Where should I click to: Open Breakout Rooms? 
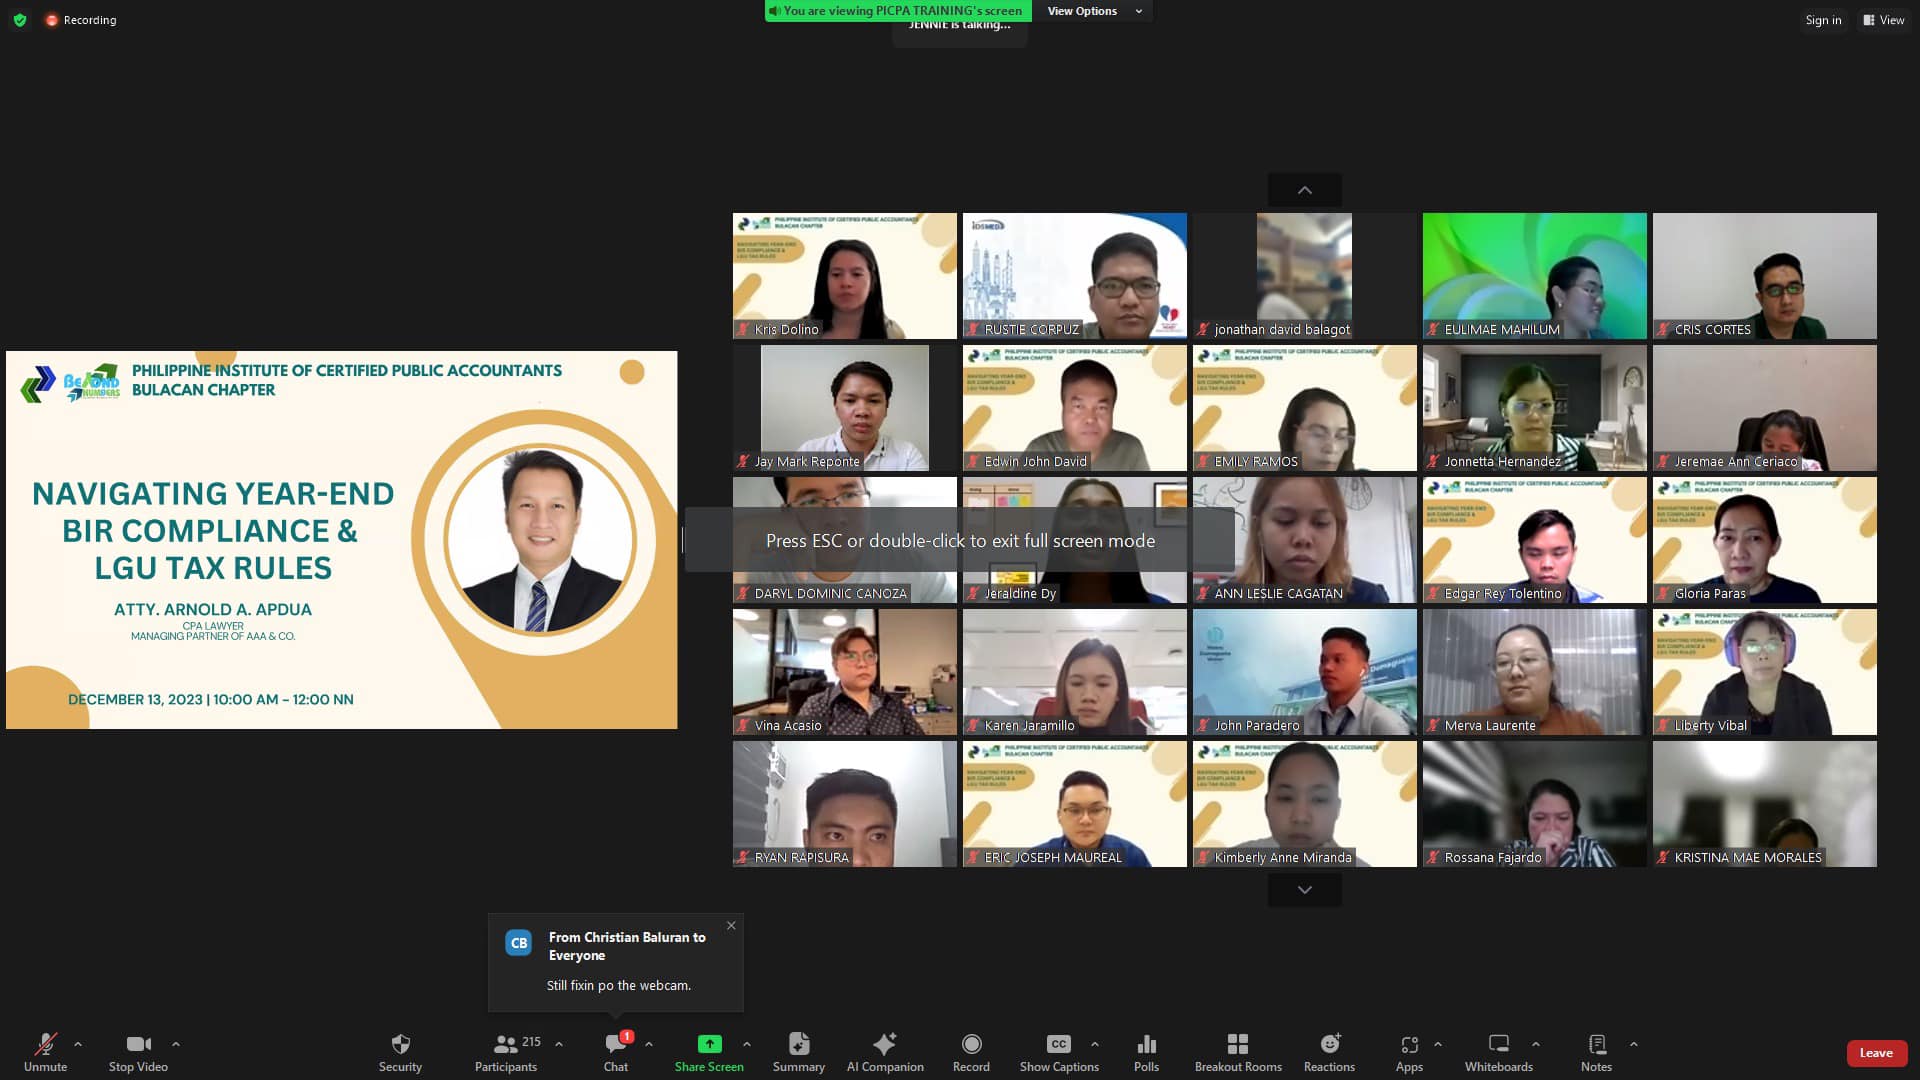pyautogui.click(x=1238, y=1053)
